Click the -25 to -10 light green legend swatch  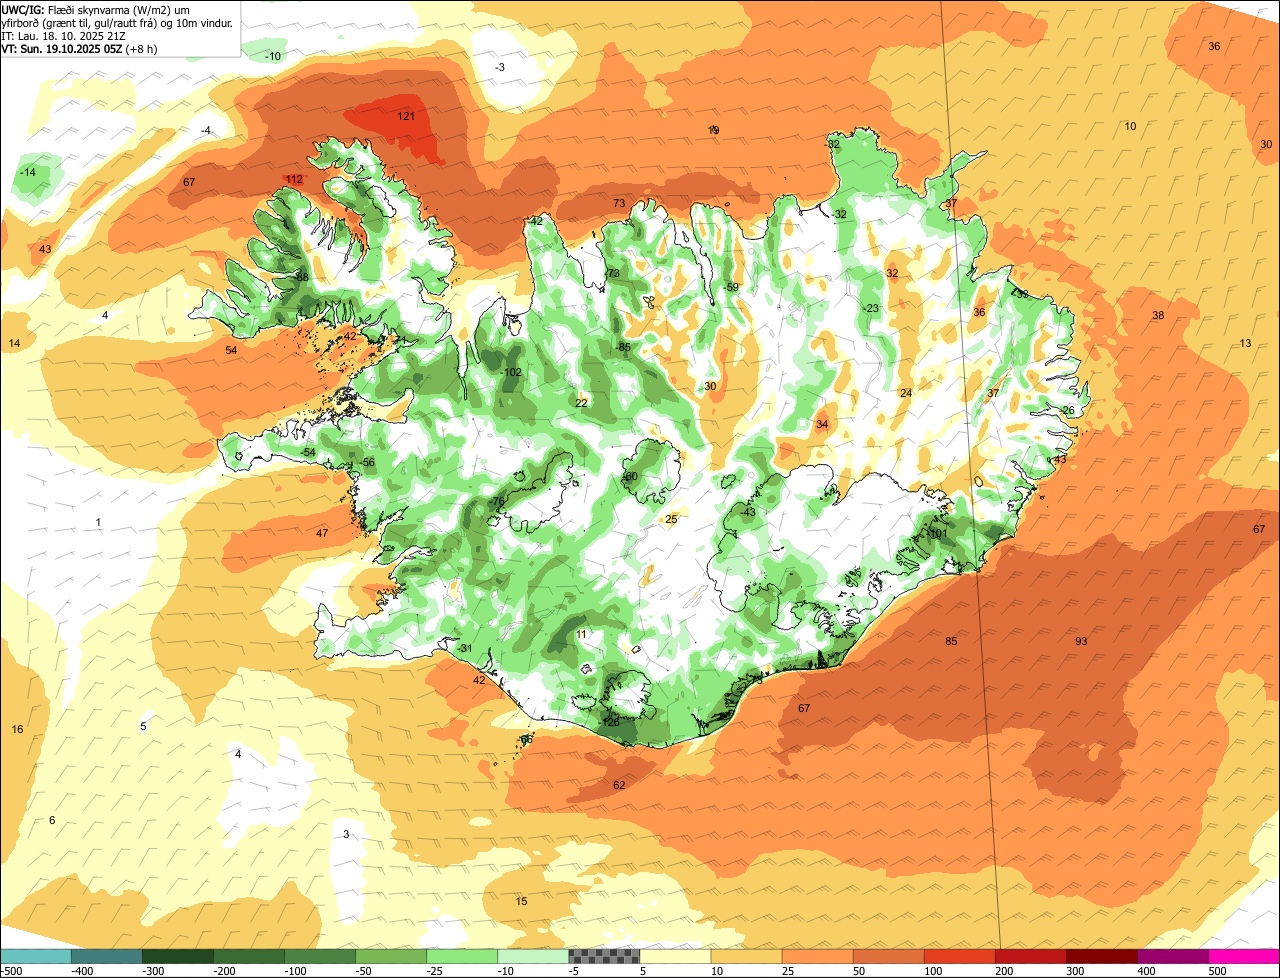(x=462, y=956)
